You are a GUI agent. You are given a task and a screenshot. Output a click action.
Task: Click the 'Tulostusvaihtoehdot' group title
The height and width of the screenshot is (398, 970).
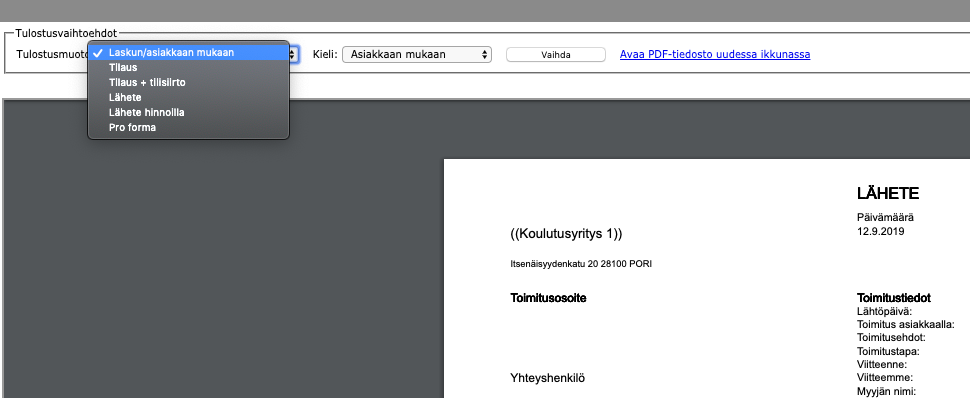tap(66, 33)
